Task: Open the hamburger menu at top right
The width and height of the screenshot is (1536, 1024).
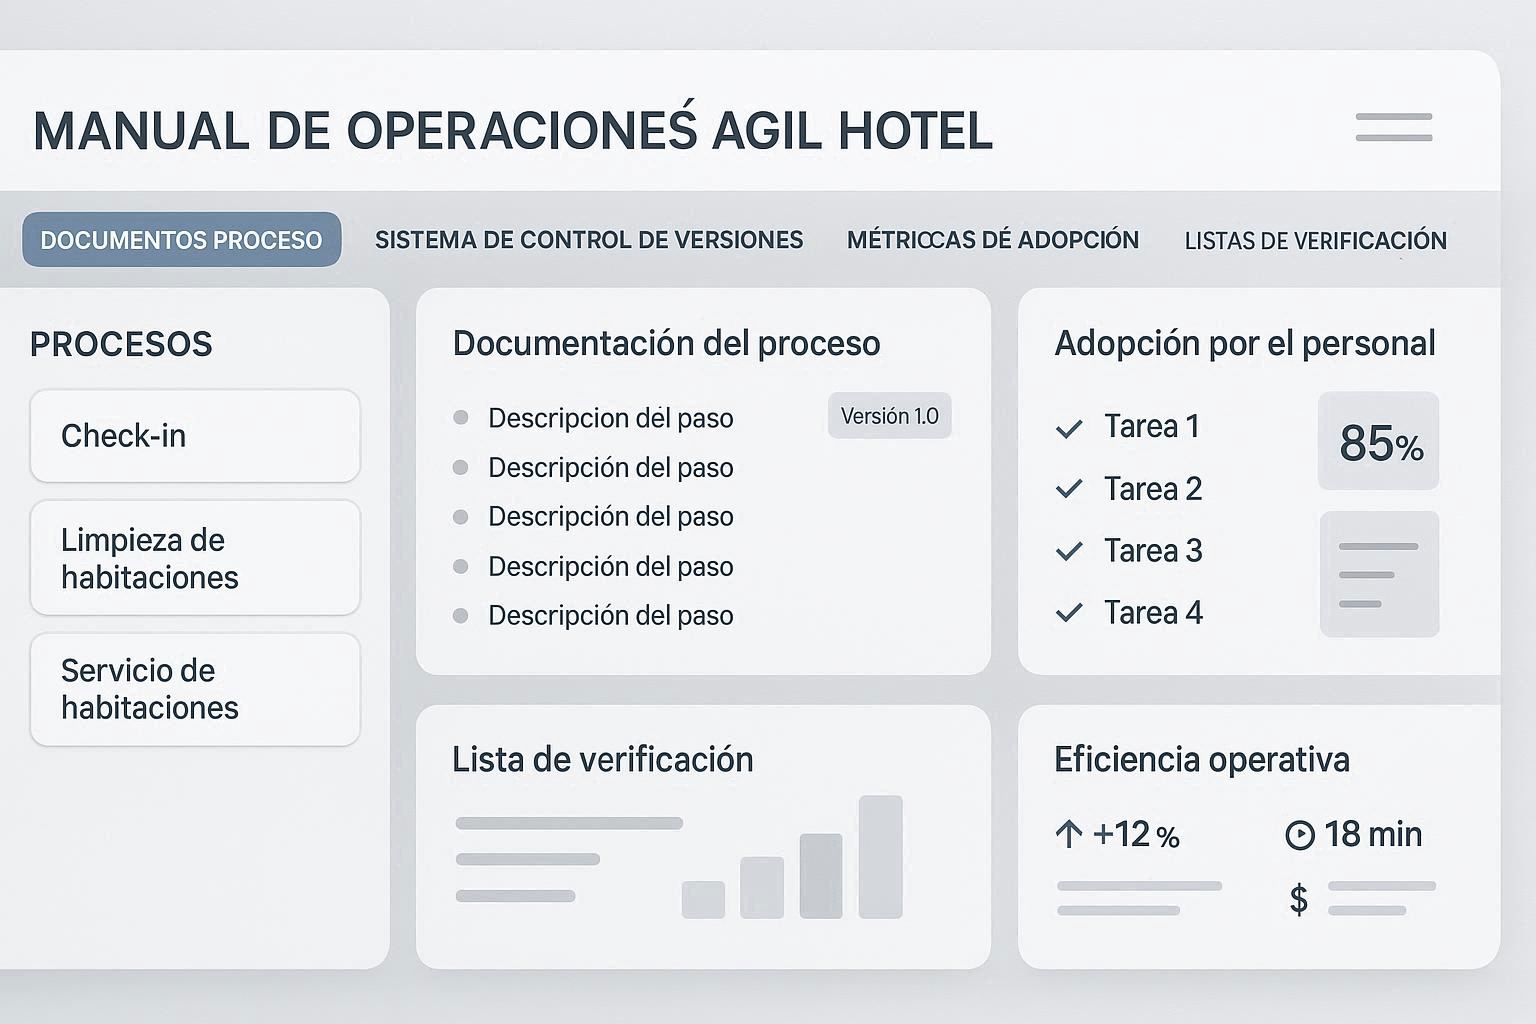Action: (1394, 126)
